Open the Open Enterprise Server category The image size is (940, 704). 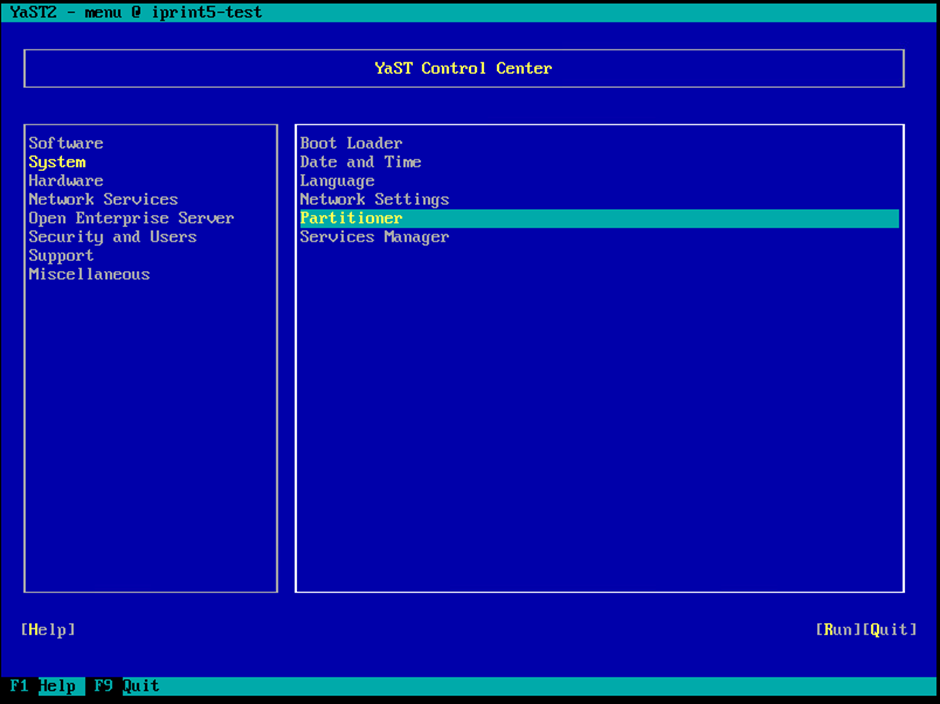[x=131, y=218]
